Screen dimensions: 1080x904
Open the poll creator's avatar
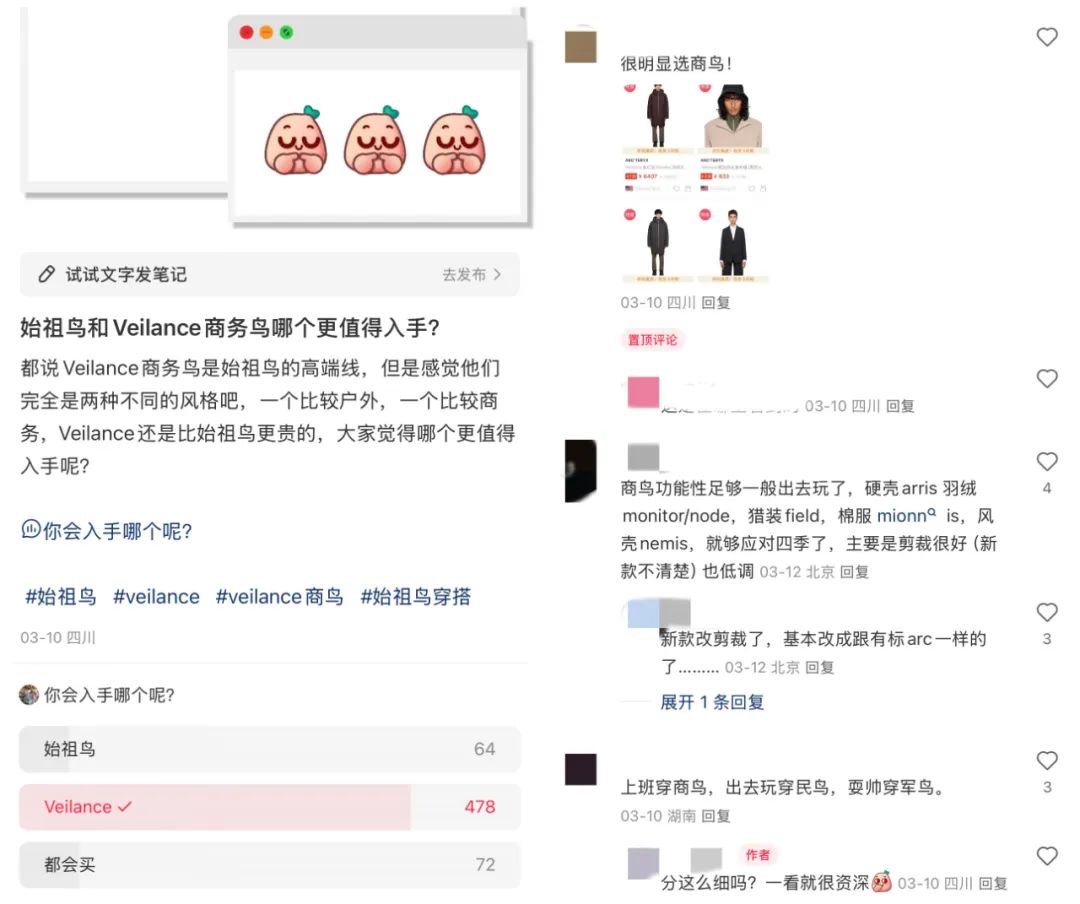tap(28, 695)
